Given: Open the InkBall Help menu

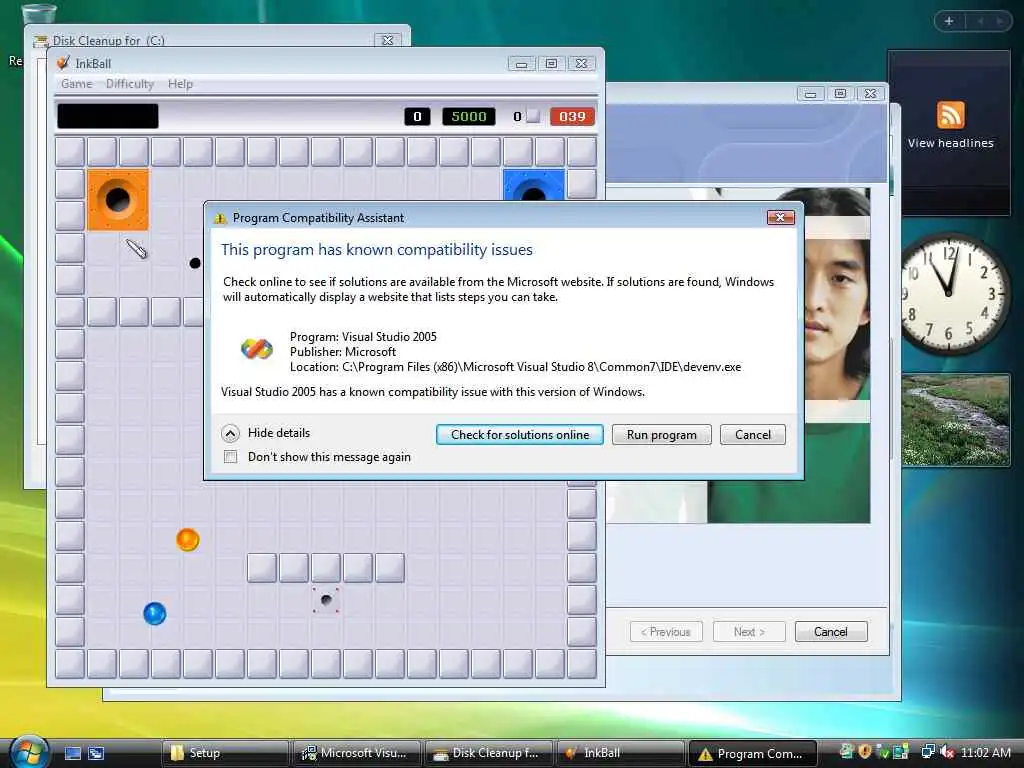Looking at the screenshot, I should [x=180, y=84].
